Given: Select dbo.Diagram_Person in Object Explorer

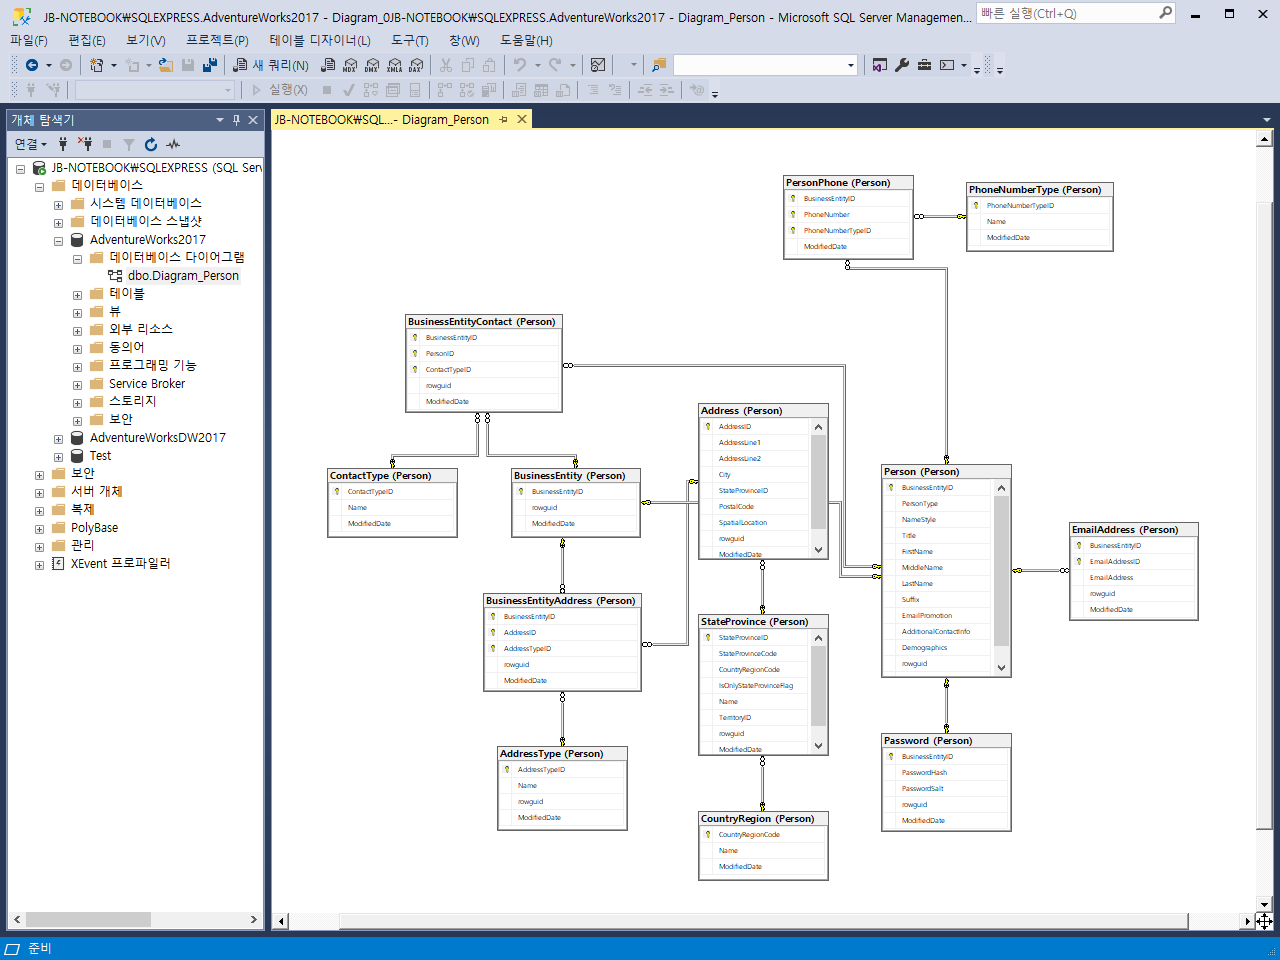Looking at the screenshot, I should coord(183,276).
